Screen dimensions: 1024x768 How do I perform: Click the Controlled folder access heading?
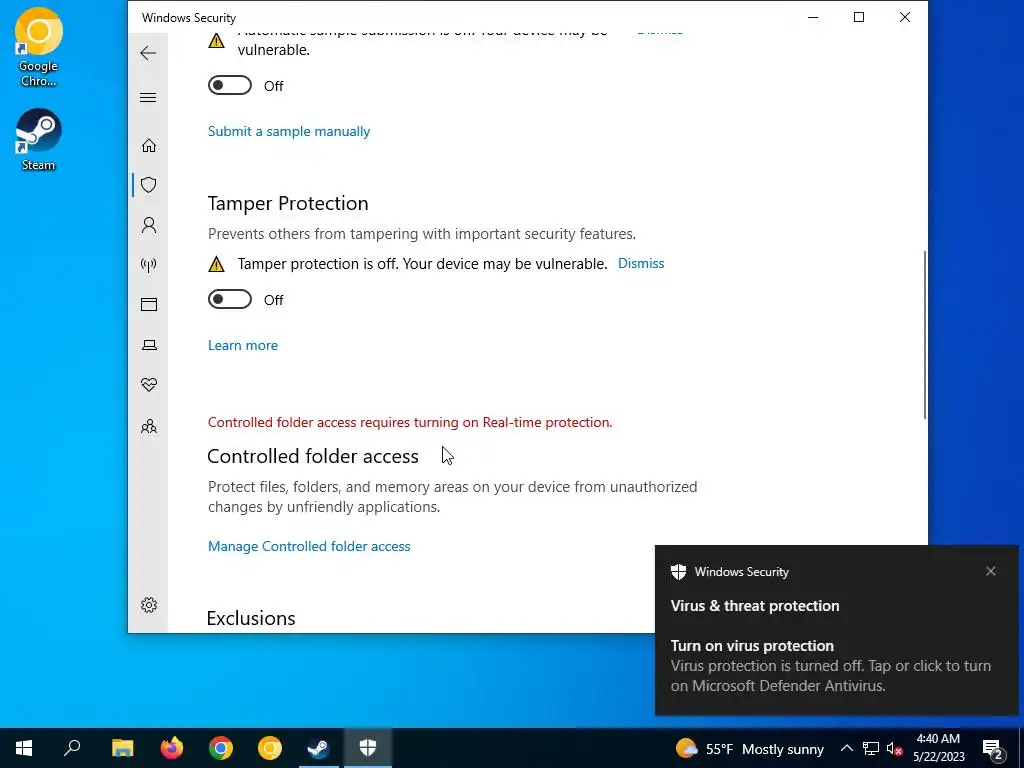(x=313, y=456)
